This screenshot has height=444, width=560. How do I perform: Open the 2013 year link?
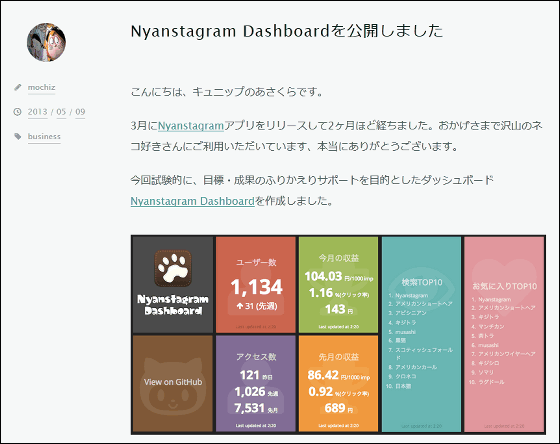click(x=38, y=112)
